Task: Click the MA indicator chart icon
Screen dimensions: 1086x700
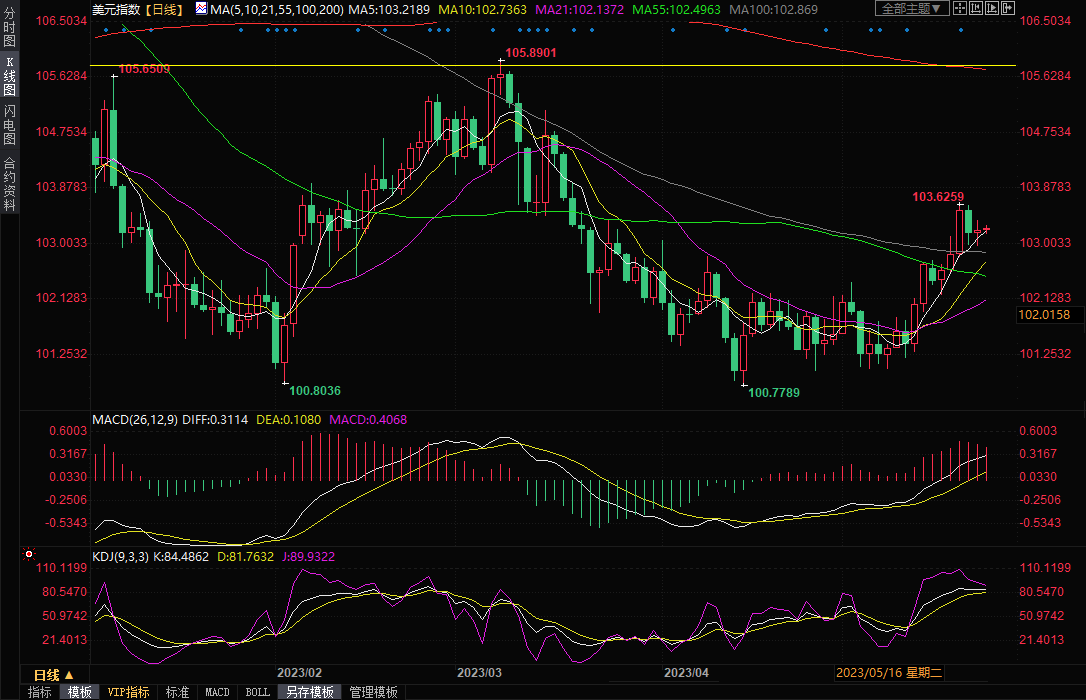Action: [x=201, y=9]
